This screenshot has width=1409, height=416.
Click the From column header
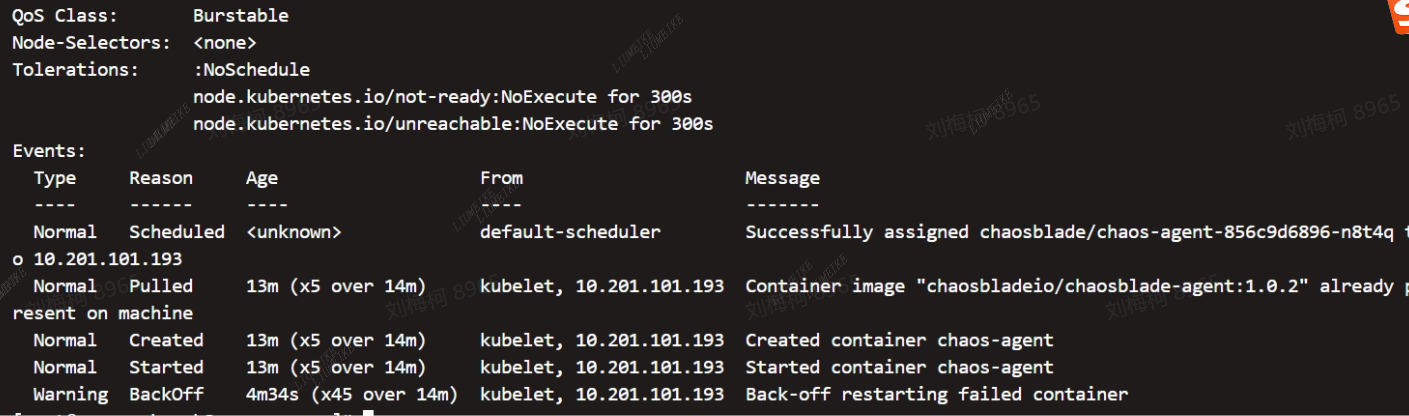[501, 178]
